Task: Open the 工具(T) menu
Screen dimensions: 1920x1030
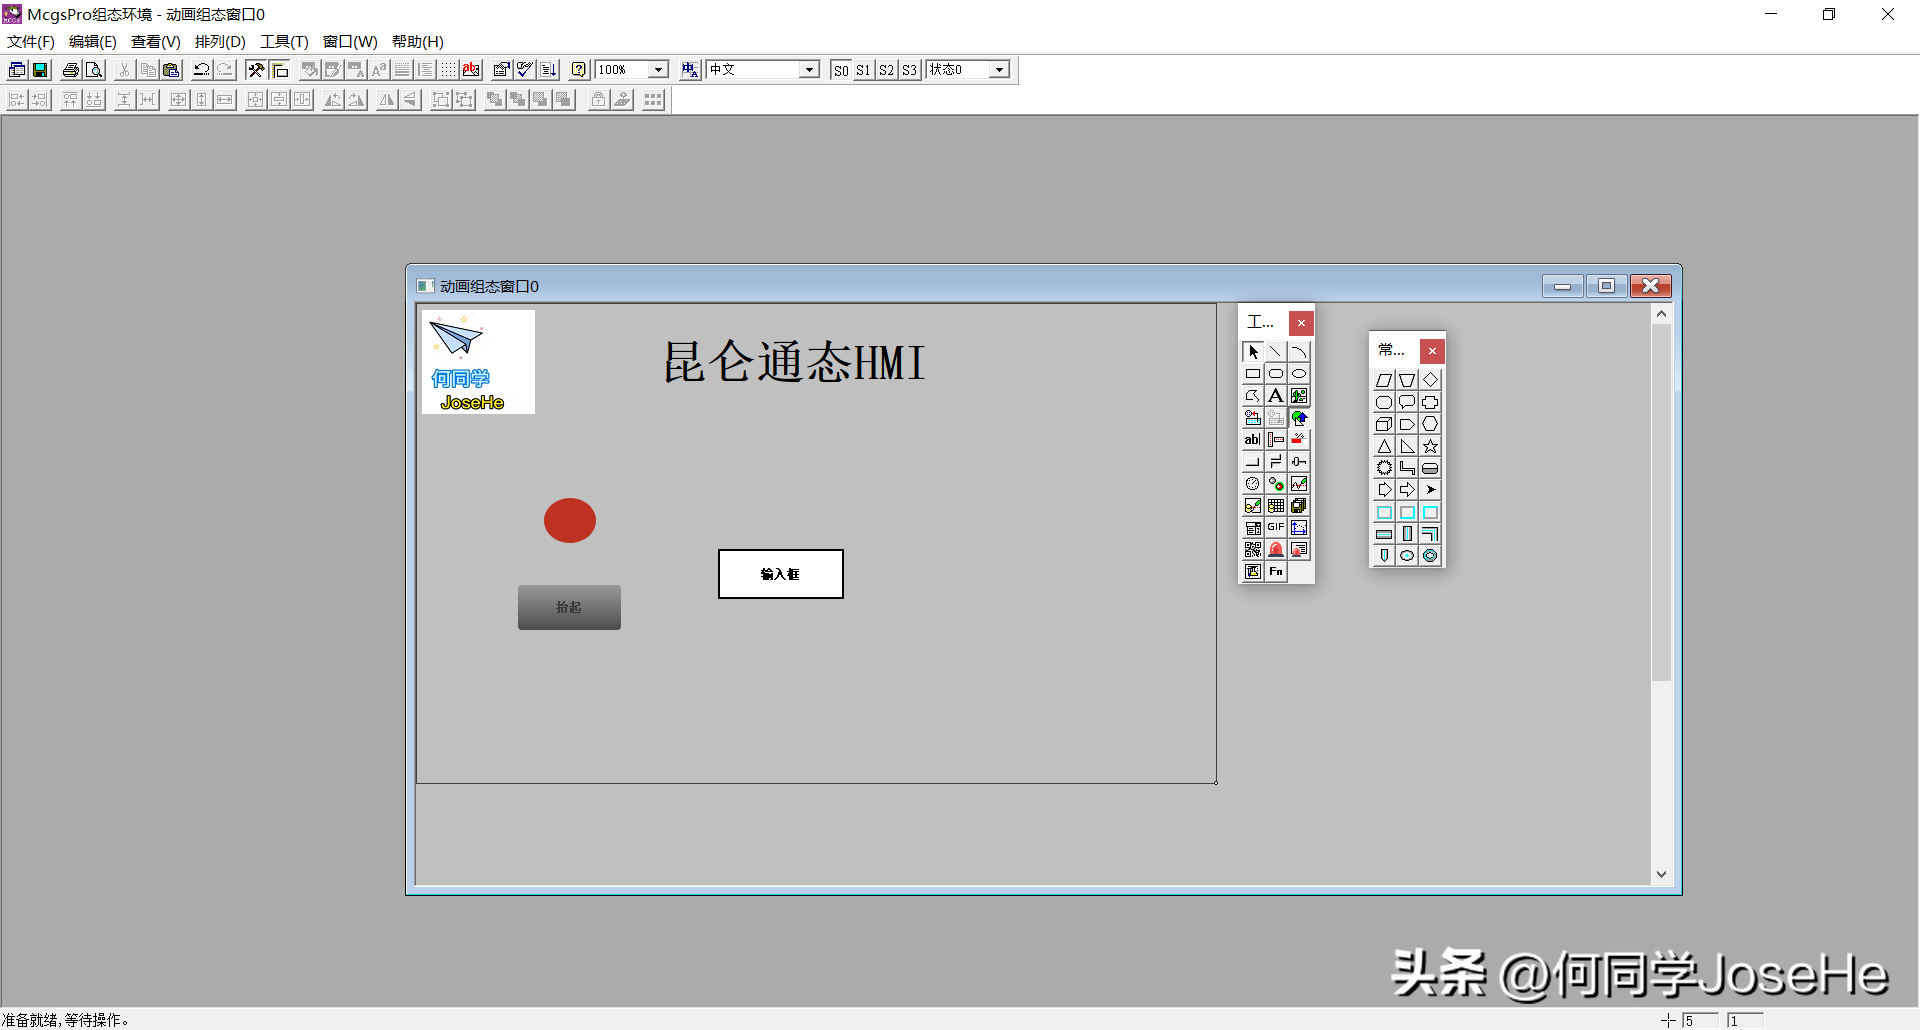Action: click(x=284, y=42)
